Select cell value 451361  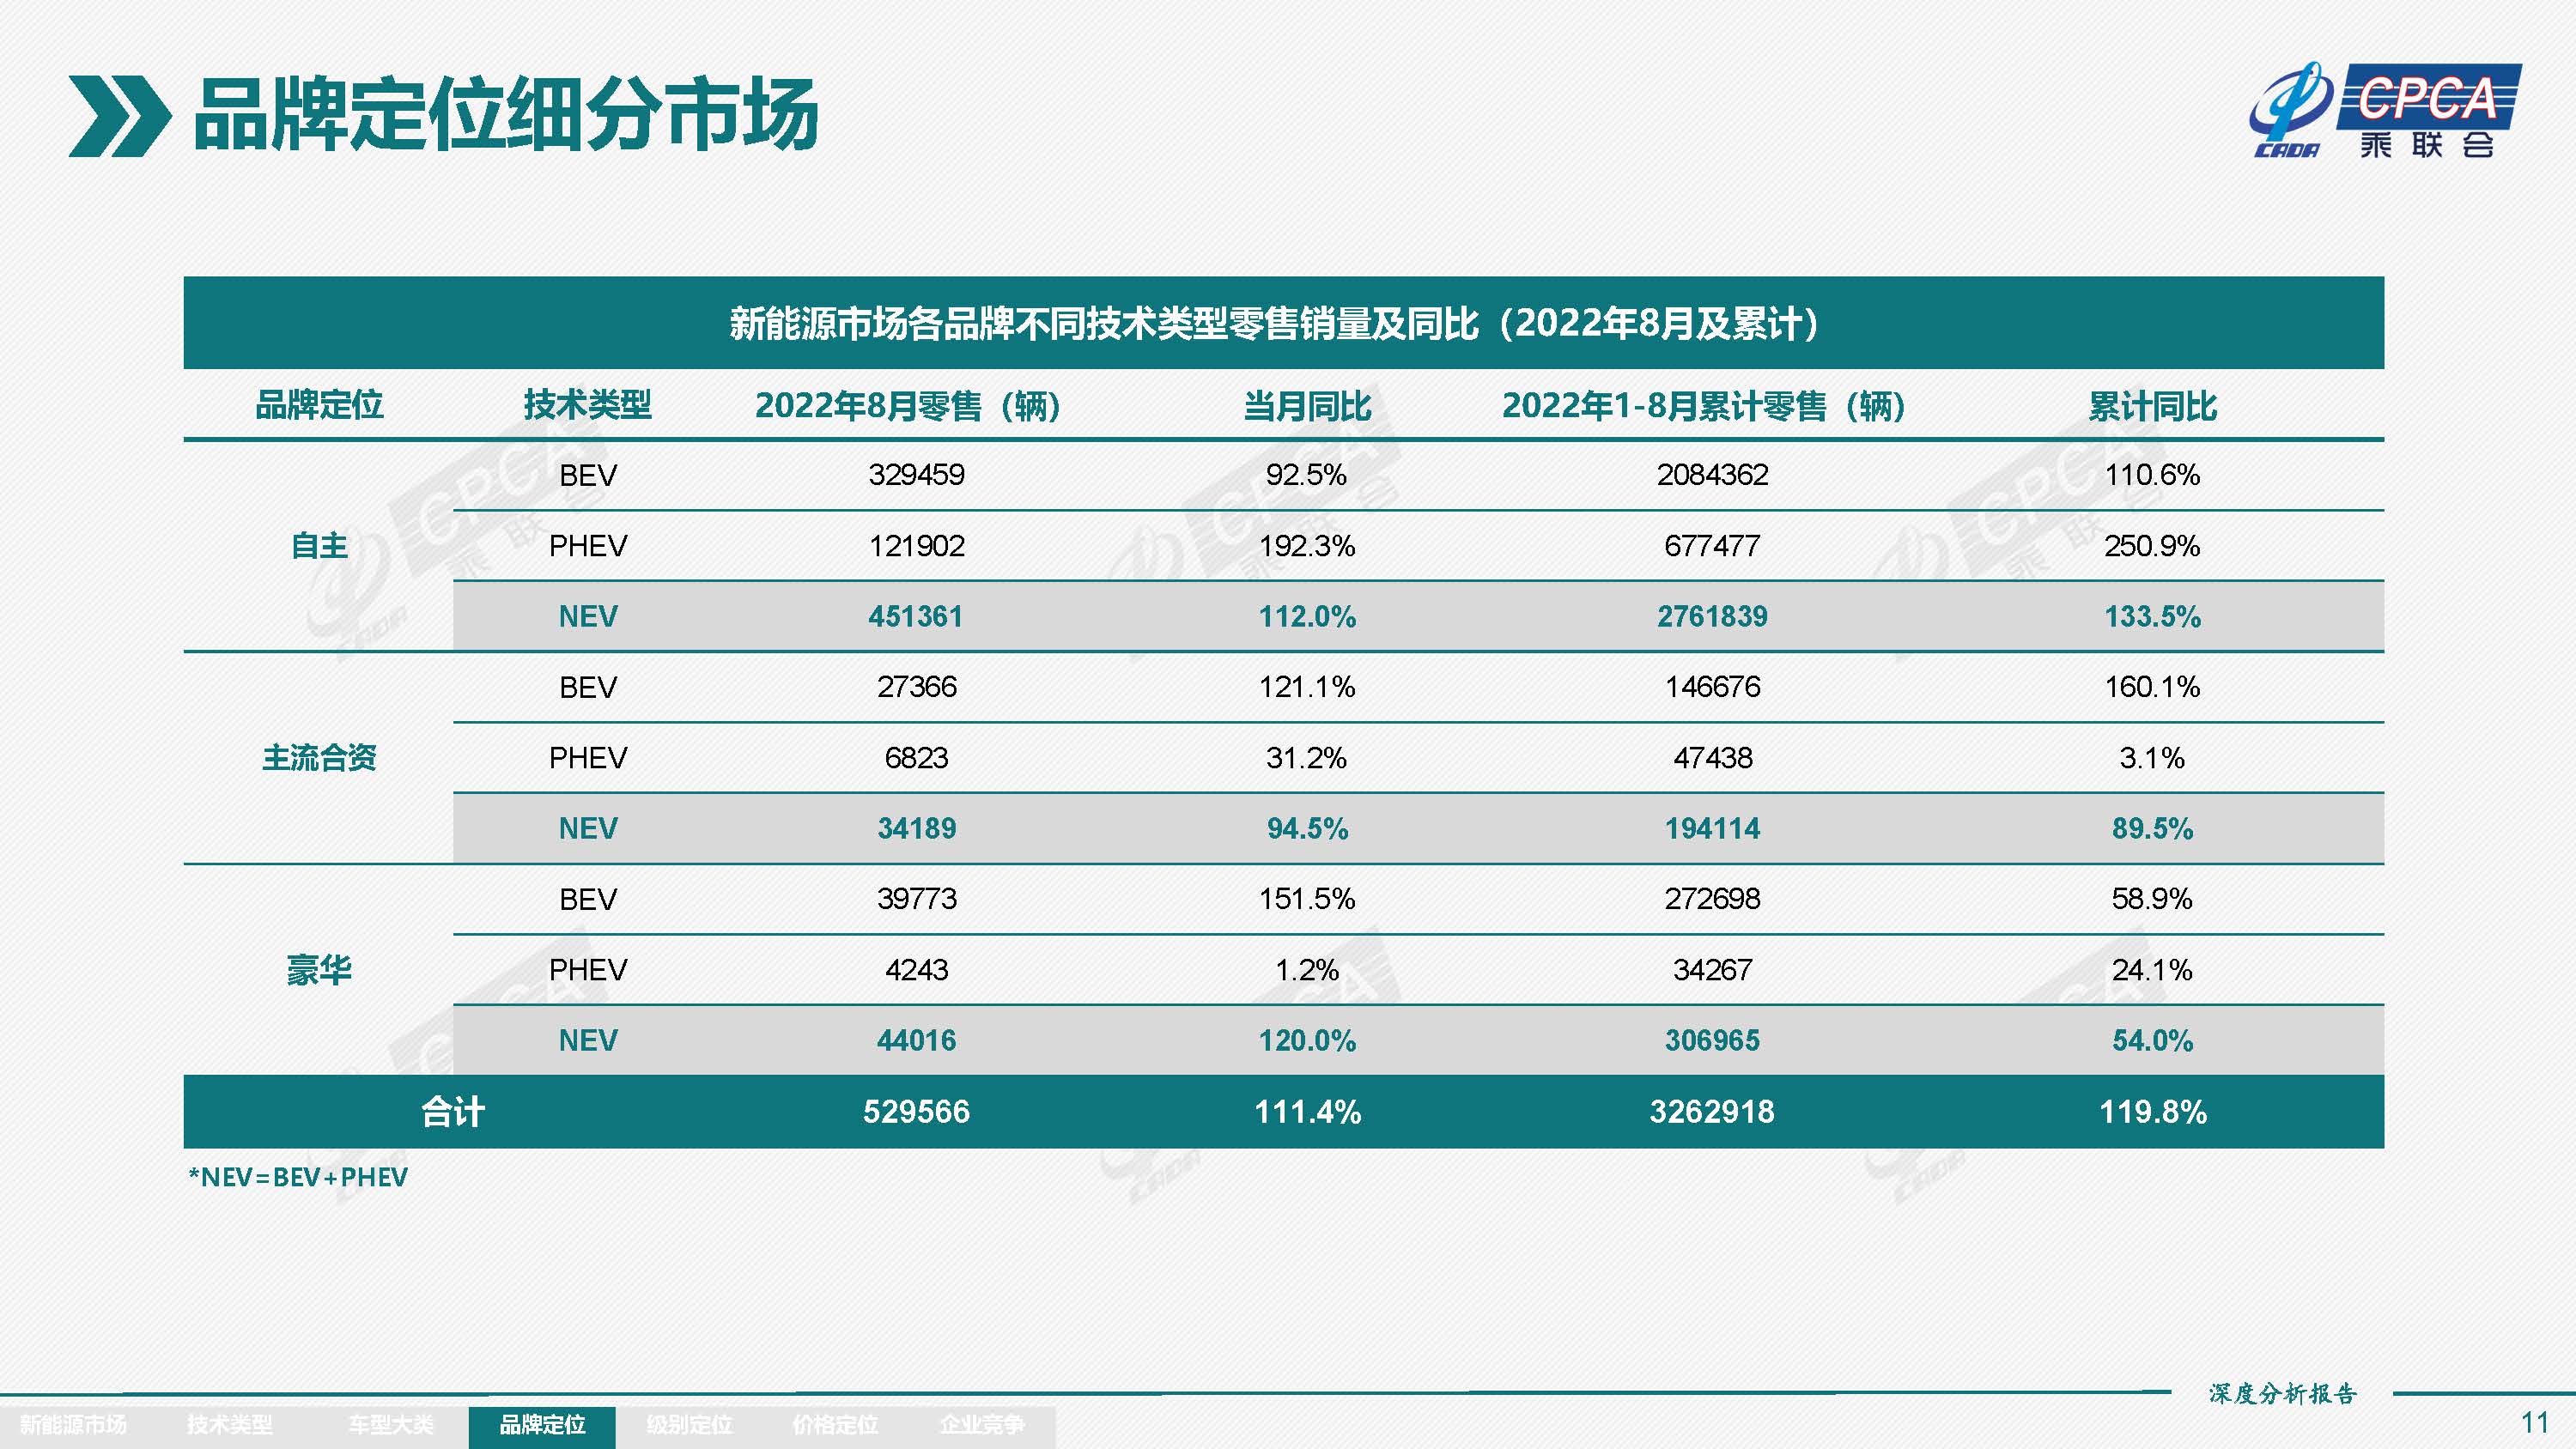click(916, 616)
